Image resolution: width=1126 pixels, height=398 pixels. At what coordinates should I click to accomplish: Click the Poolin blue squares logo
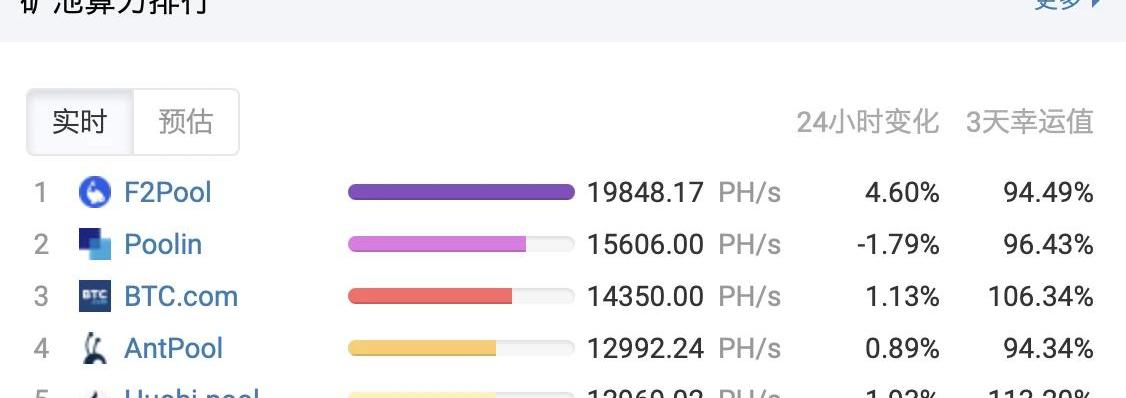(x=95, y=244)
